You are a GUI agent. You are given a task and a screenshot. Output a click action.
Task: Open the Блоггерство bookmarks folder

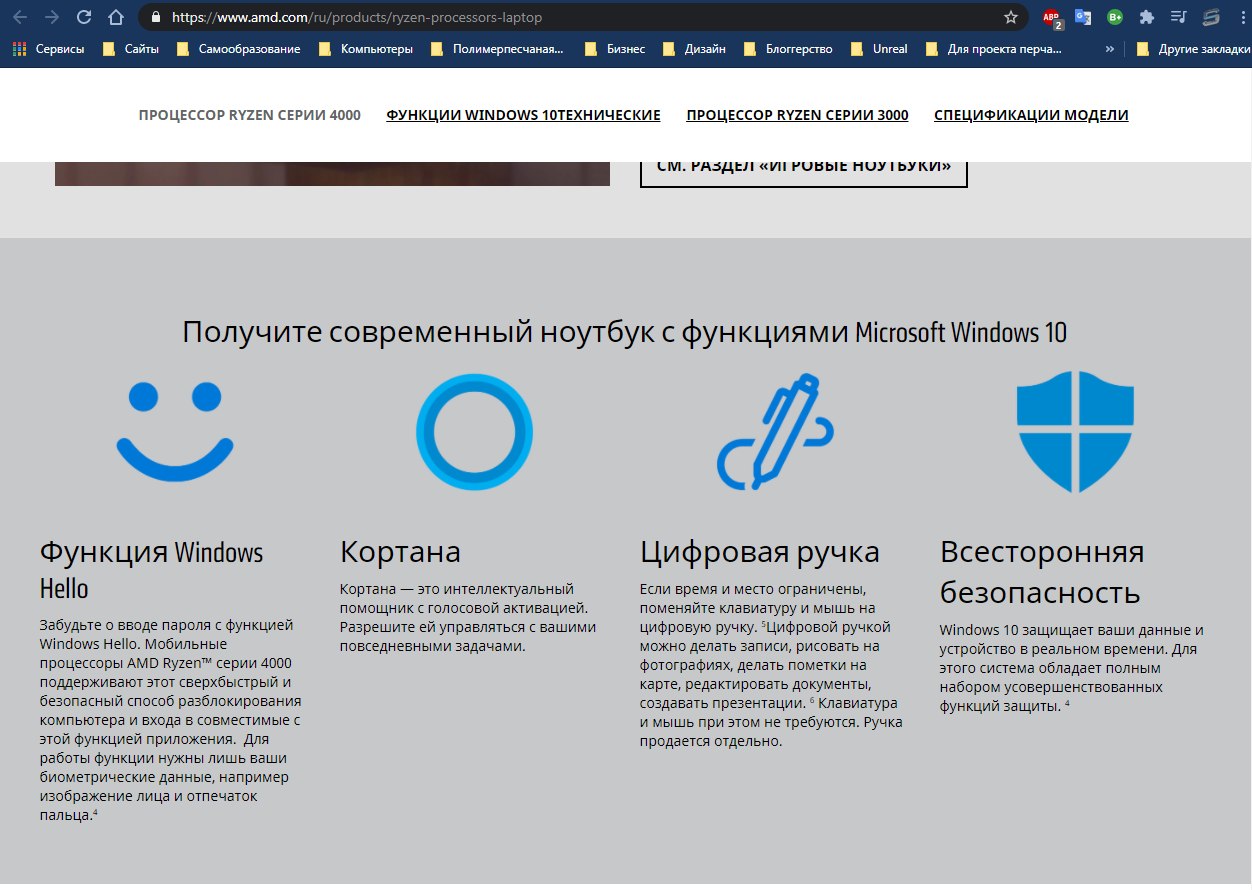(x=787, y=49)
